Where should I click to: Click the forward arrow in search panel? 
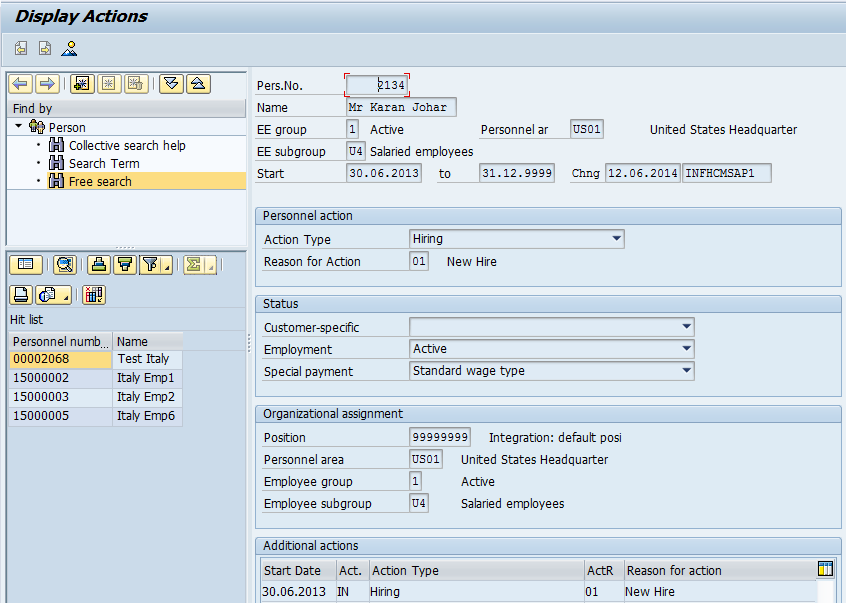tap(46, 84)
